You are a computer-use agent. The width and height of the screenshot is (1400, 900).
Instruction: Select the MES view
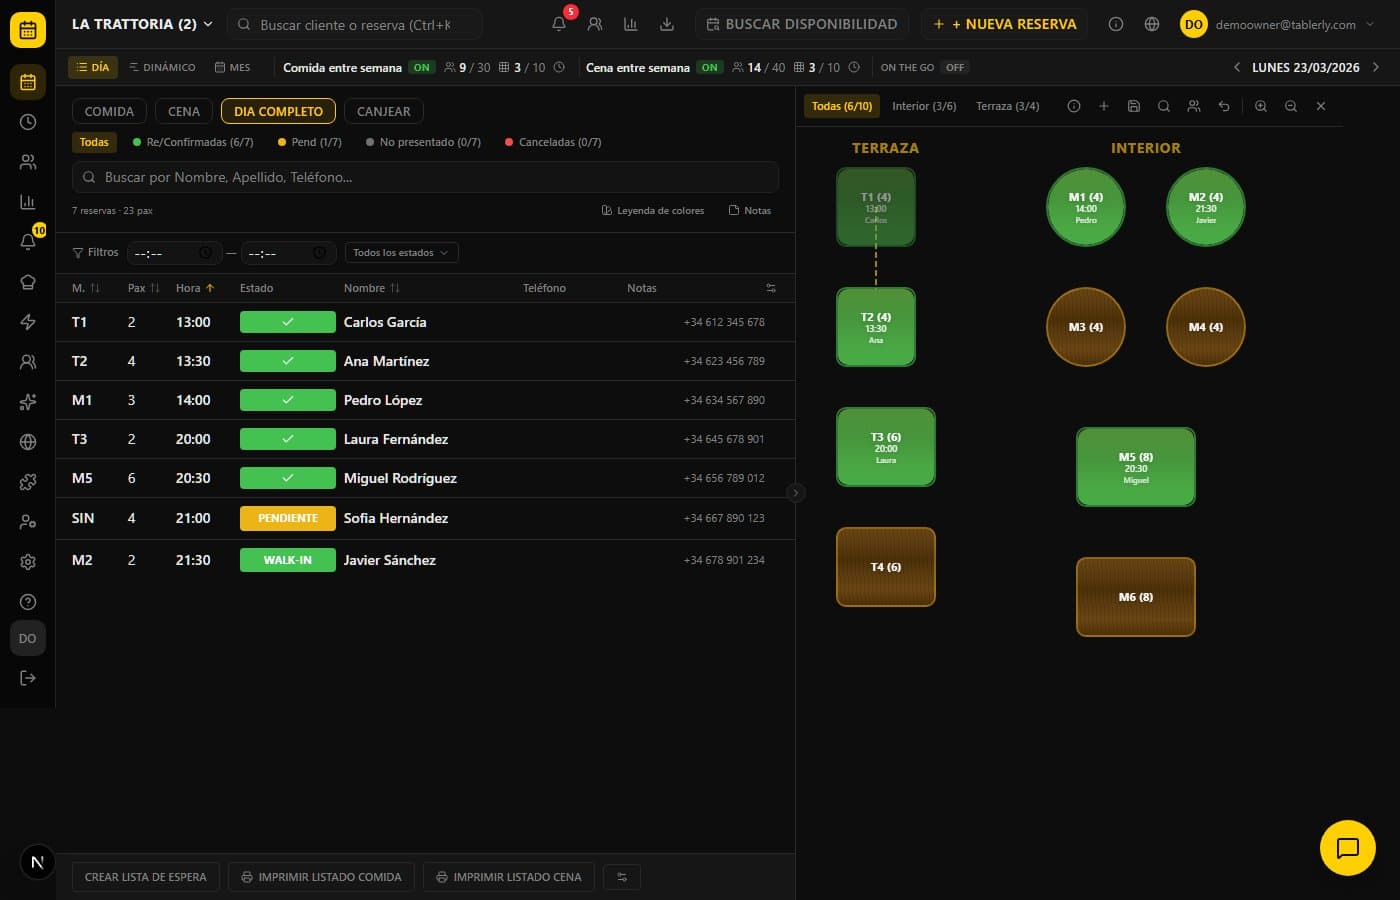click(x=233, y=67)
